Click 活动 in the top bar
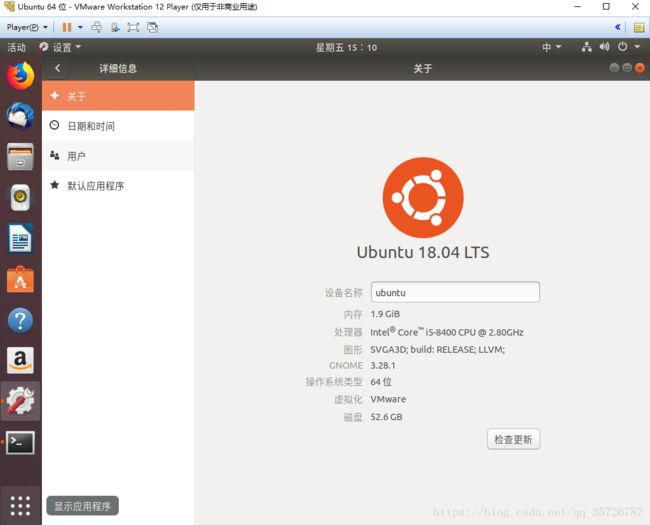The height and width of the screenshot is (525, 650). [x=17, y=47]
